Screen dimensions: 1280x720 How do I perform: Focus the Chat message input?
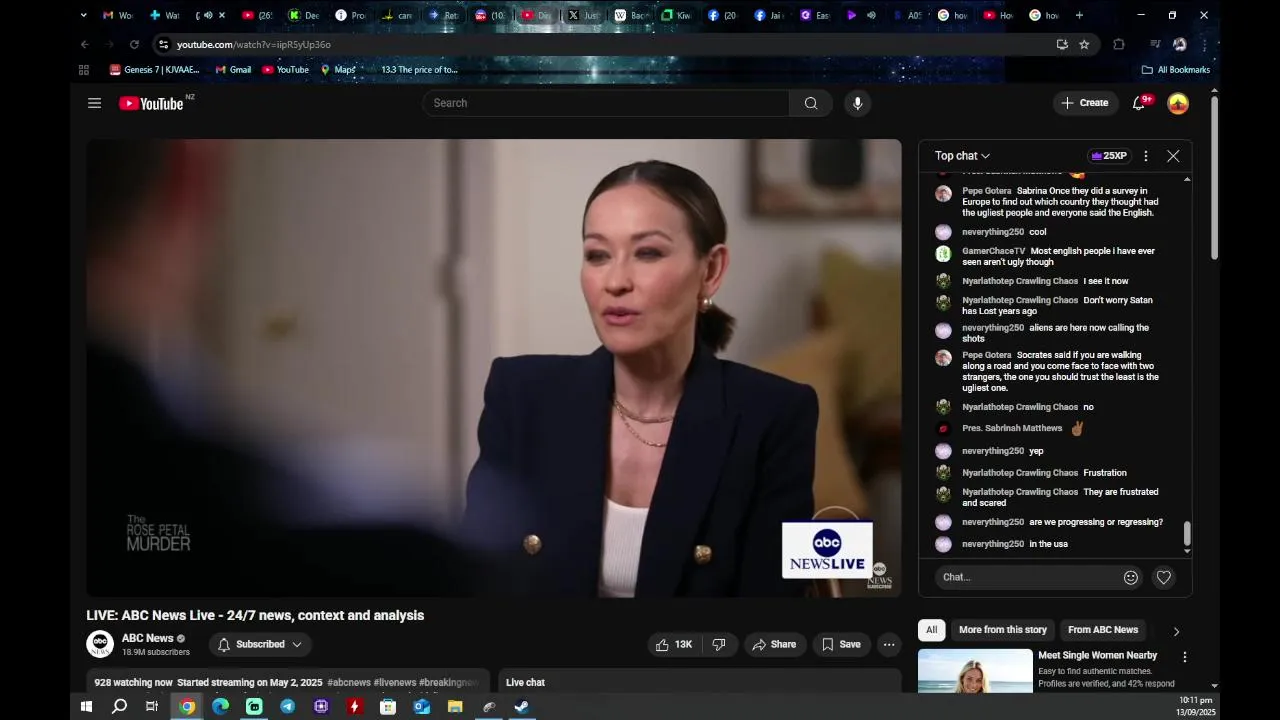pyautogui.click(x=1028, y=577)
